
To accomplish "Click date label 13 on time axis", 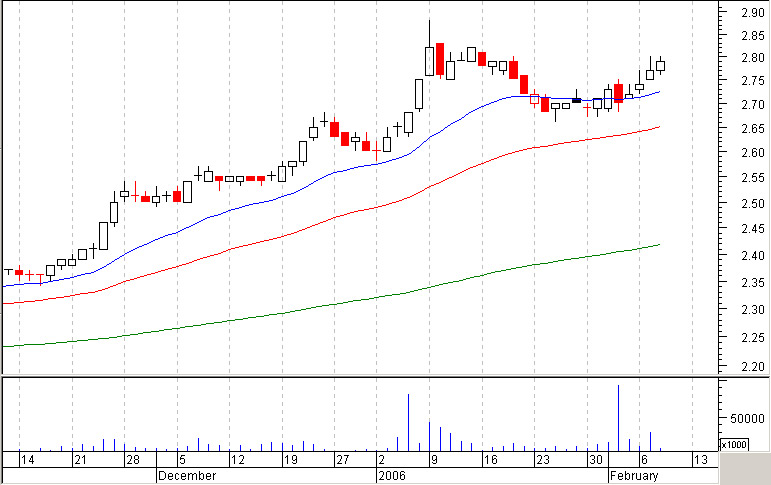I will point(701,460).
